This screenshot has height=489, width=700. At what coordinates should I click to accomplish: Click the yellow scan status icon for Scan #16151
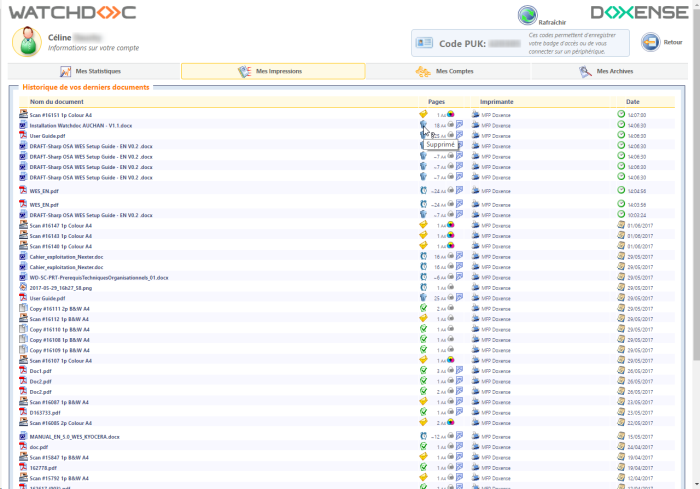tap(423, 115)
